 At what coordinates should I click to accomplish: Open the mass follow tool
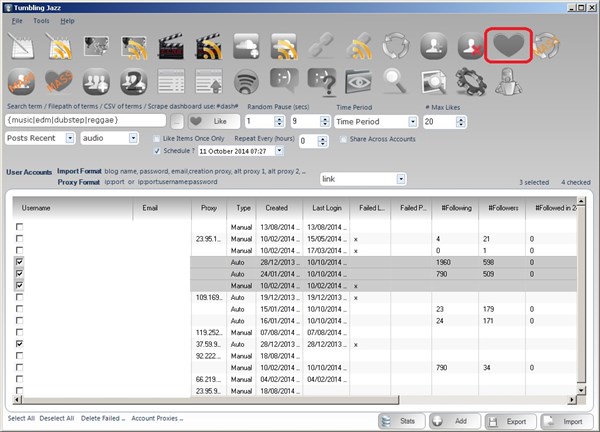pyautogui.click(x=21, y=82)
